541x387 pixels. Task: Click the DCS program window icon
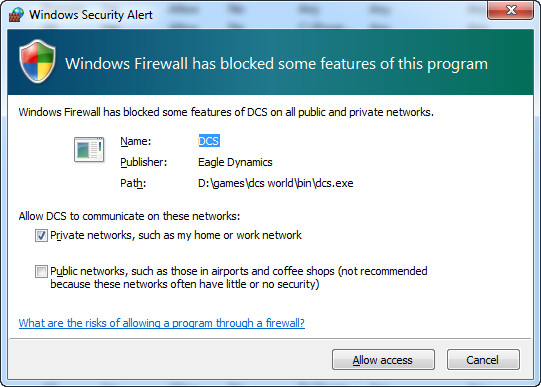(89, 149)
